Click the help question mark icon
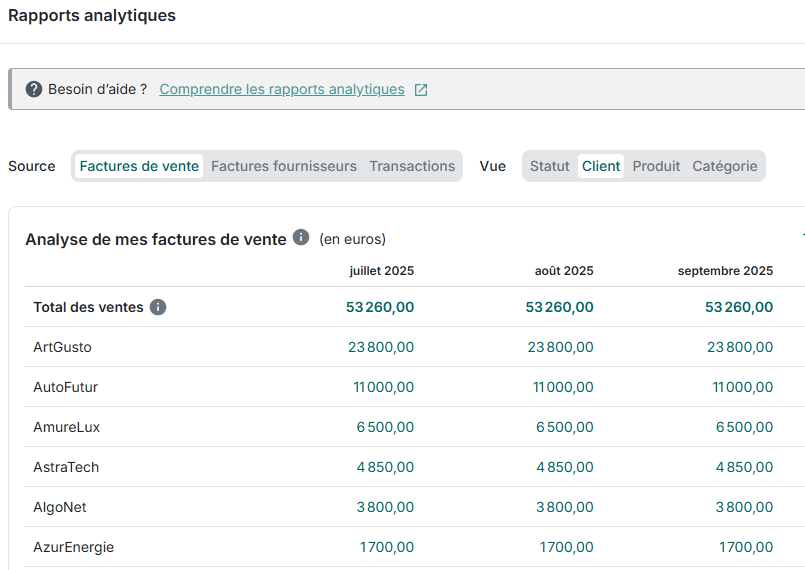Screen dimensions: 805x570 coord(34,90)
